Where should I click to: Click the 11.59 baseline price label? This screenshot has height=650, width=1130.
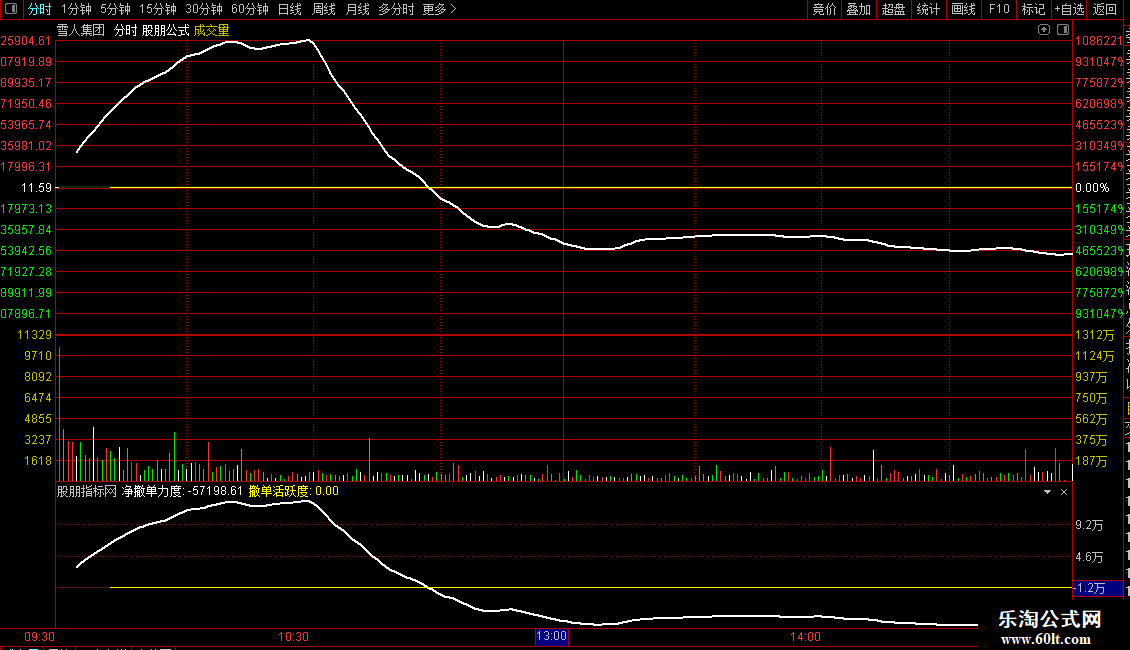click(36, 188)
